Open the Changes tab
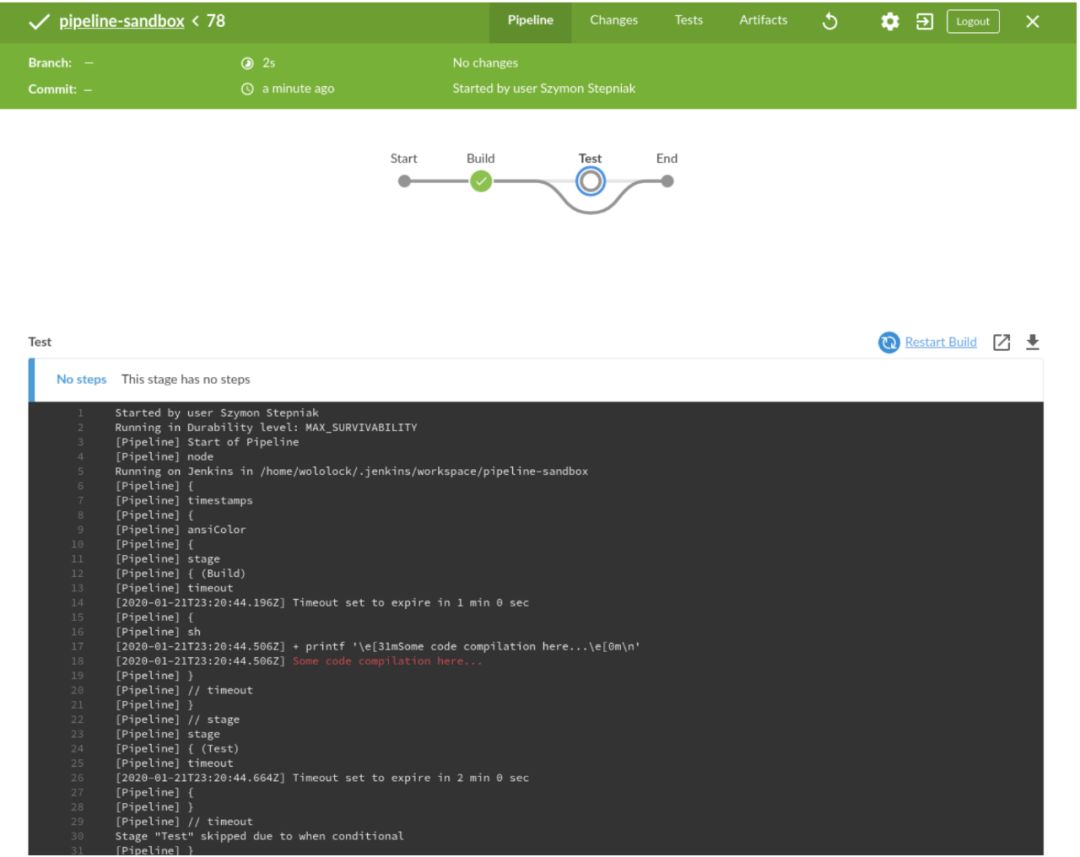 (613, 21)
